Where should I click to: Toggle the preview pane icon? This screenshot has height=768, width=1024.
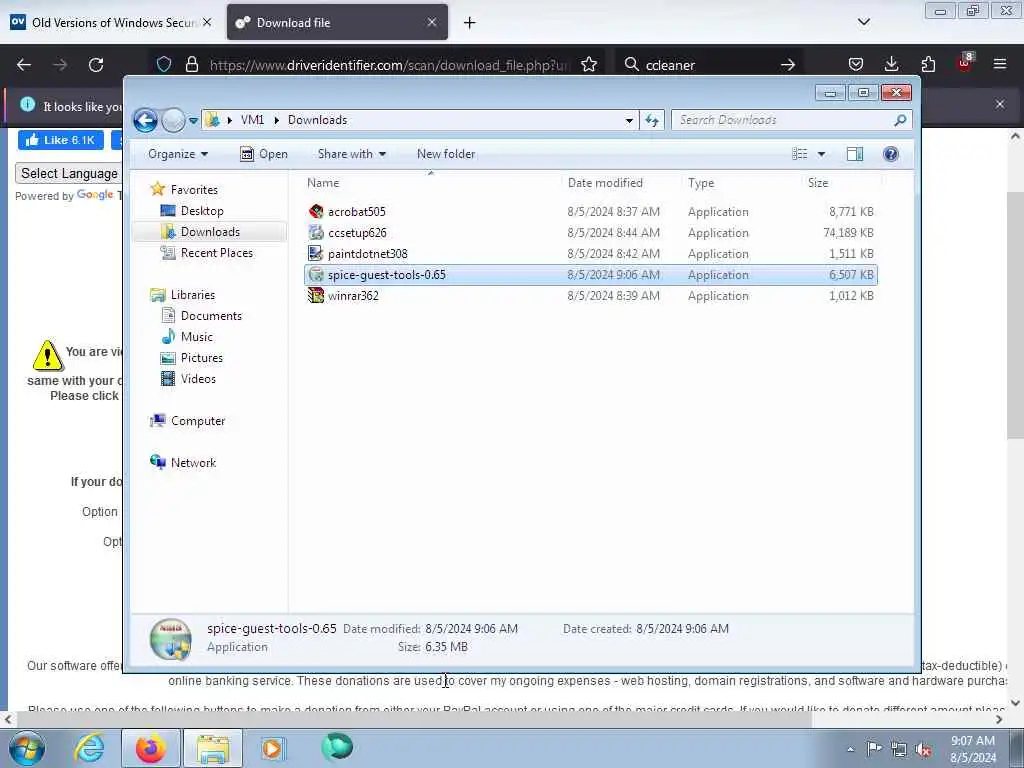point(855,154)
